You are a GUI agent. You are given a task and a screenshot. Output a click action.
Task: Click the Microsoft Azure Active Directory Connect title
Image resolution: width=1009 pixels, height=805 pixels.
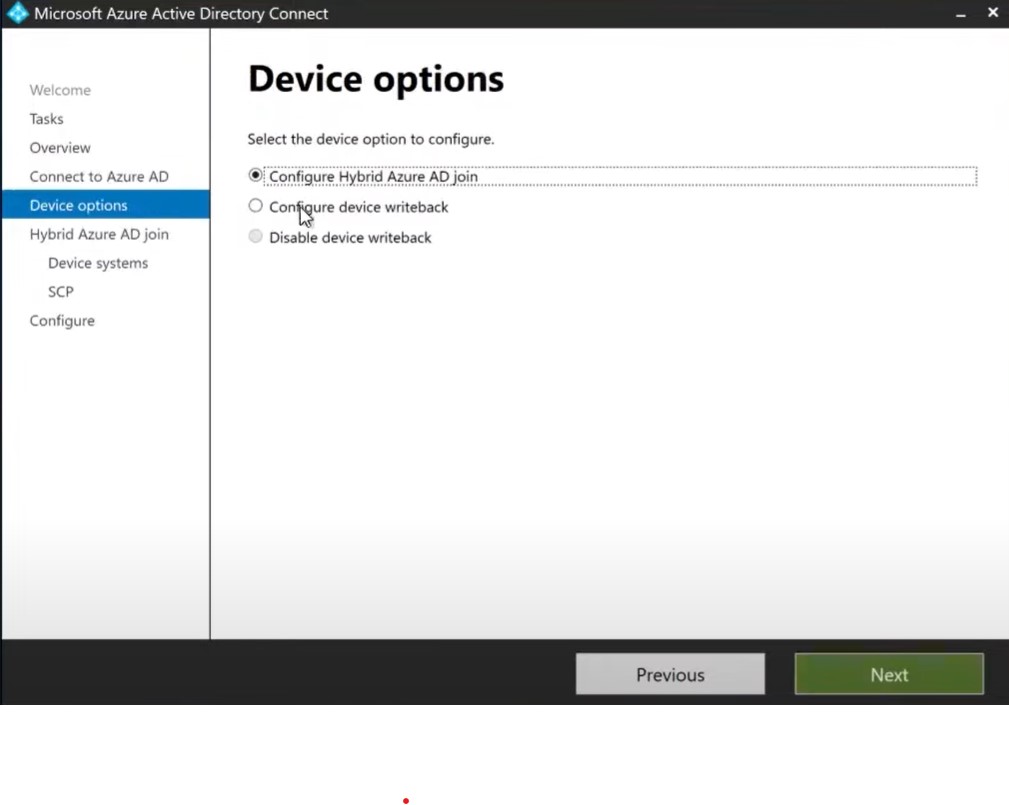[181, 14]
